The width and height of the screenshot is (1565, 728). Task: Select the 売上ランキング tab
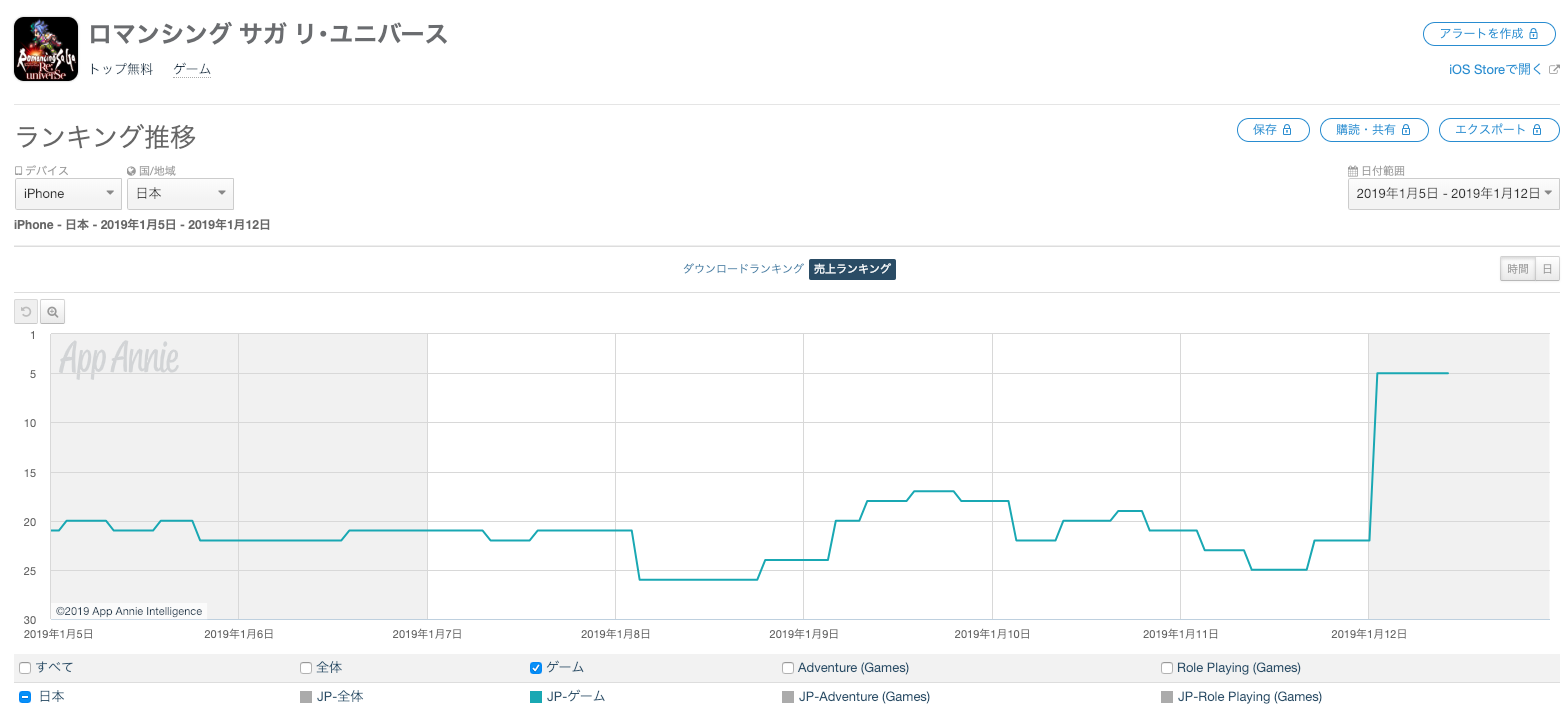click(x=852, y=269)
